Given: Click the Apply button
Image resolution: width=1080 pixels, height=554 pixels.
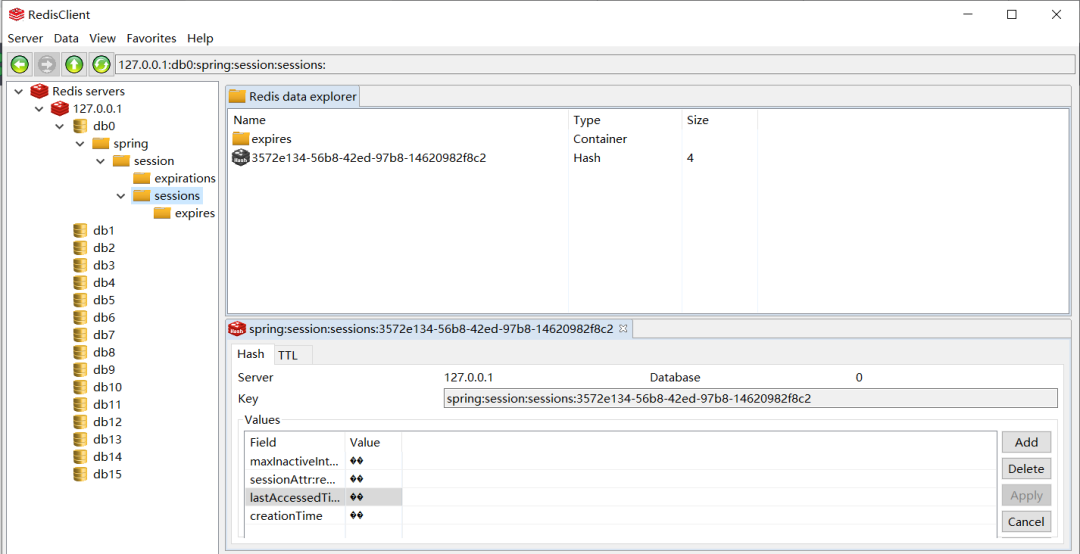Looking at the screenshot, I should pyautogui.click(x=1026, y=495).
